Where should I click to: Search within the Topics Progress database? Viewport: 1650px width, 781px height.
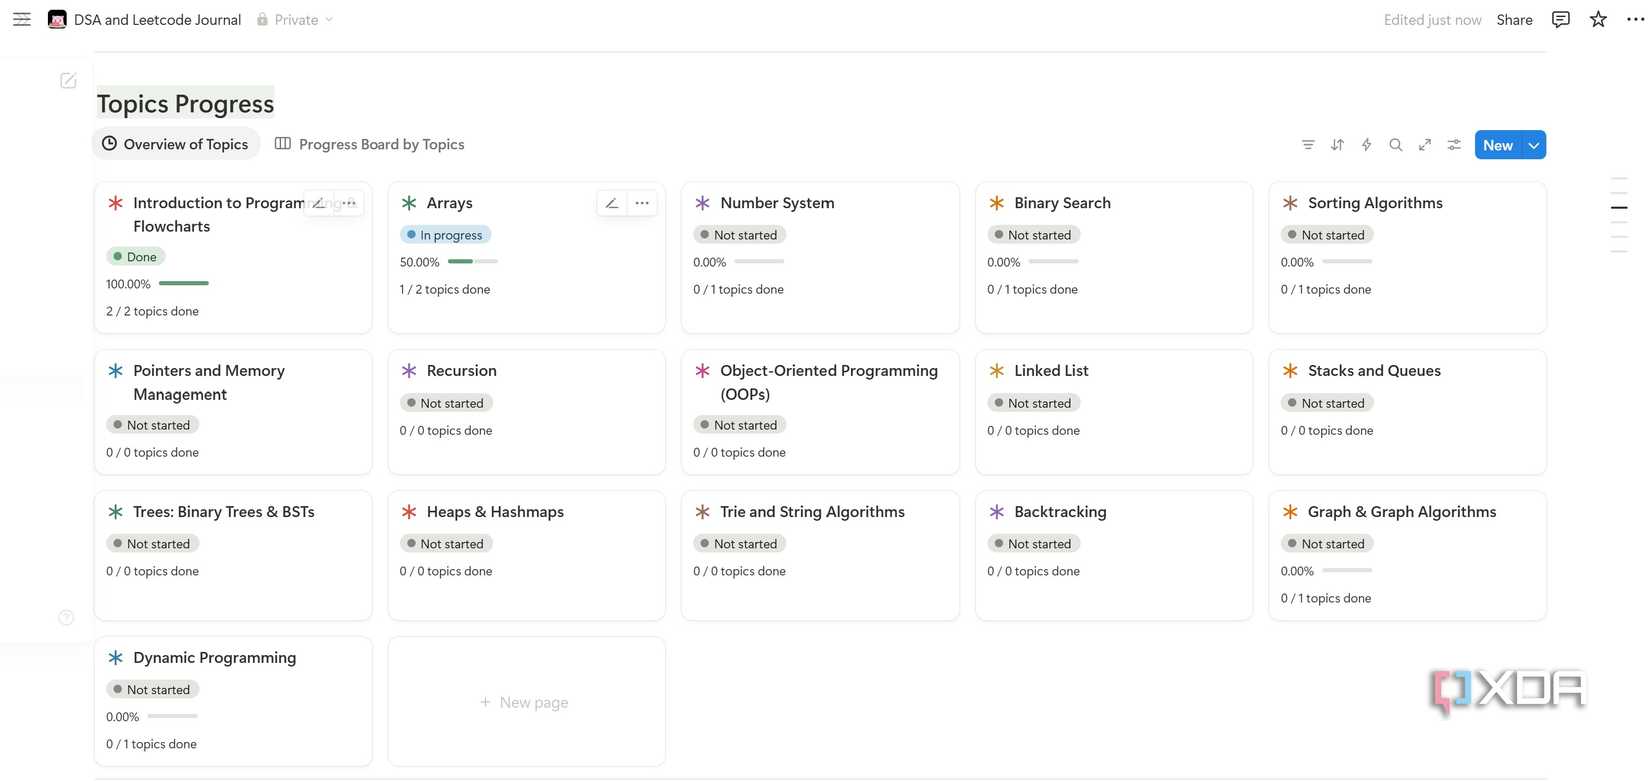tap(1396, 145)
